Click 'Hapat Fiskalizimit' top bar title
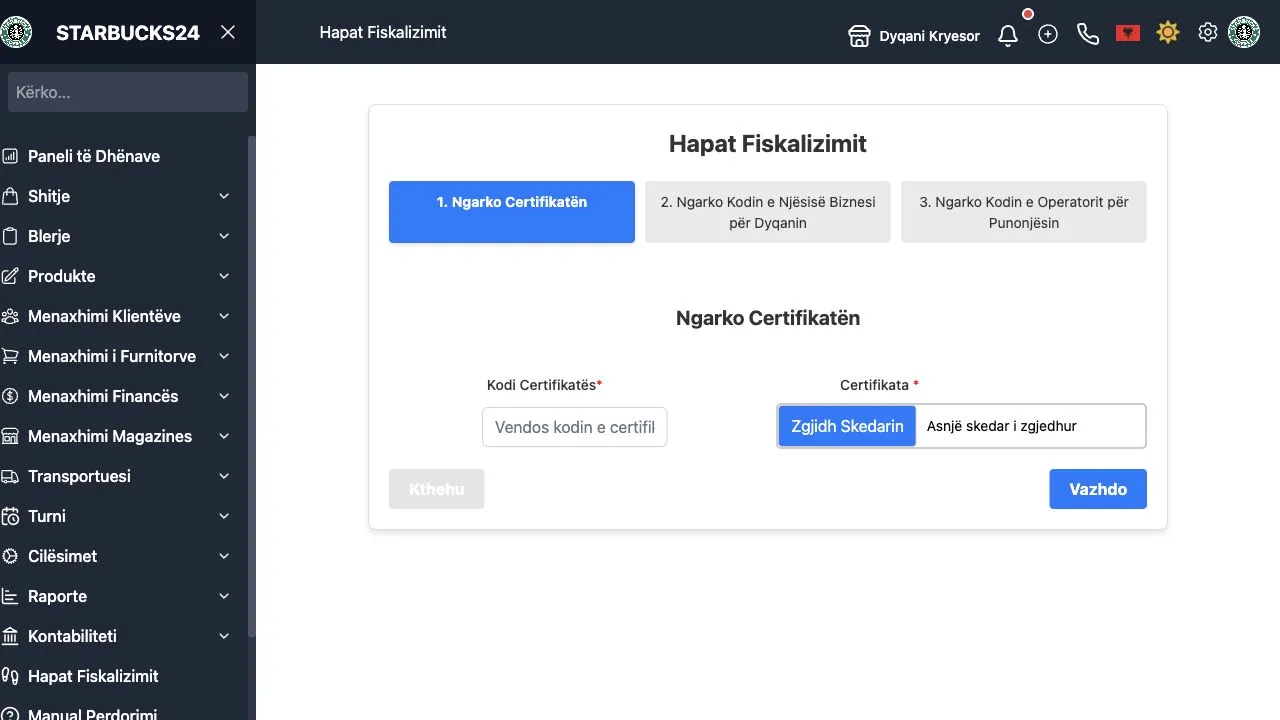The image size is (1280, 720). coord(383,32)
